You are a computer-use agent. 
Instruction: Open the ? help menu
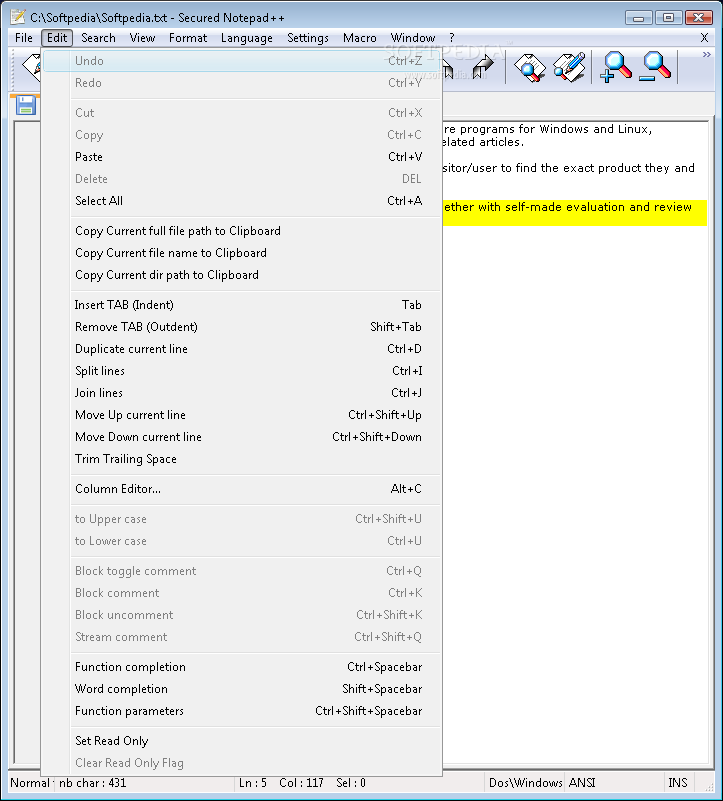click(451, 38)
